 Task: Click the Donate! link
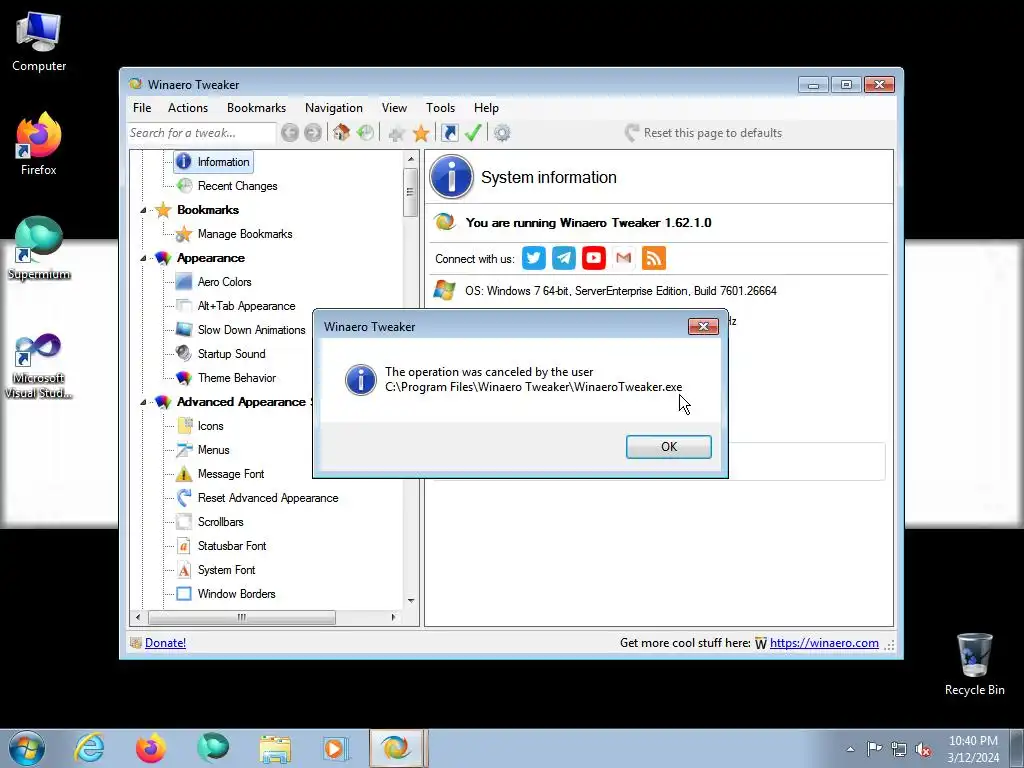point(165,643)
